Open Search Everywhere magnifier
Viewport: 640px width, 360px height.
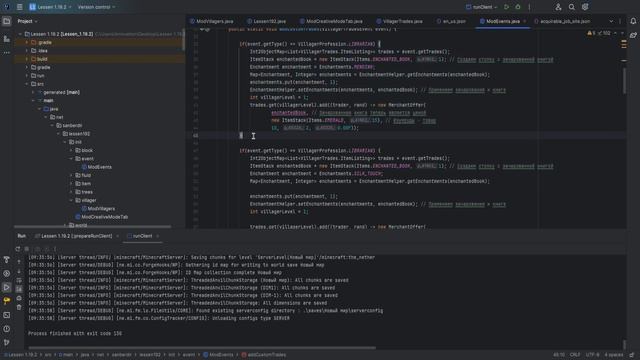(x=571, y=7)
